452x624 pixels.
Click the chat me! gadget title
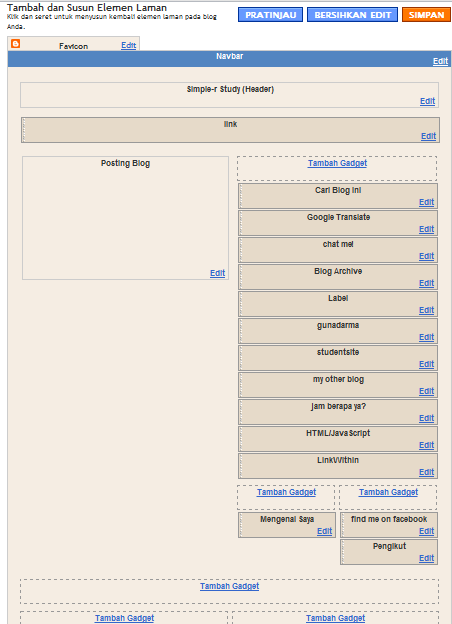(x=338, y=244)
